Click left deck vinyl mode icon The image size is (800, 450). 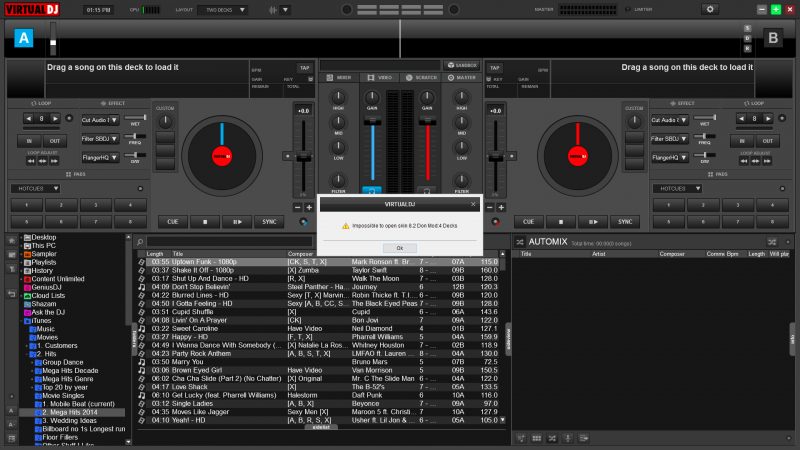coord(303,222)
